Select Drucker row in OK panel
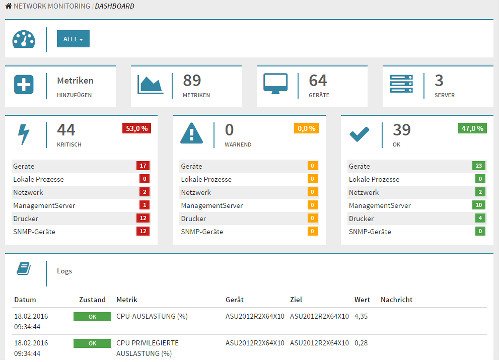The height and width of the screenshot is (362, 500). (417, 218)
